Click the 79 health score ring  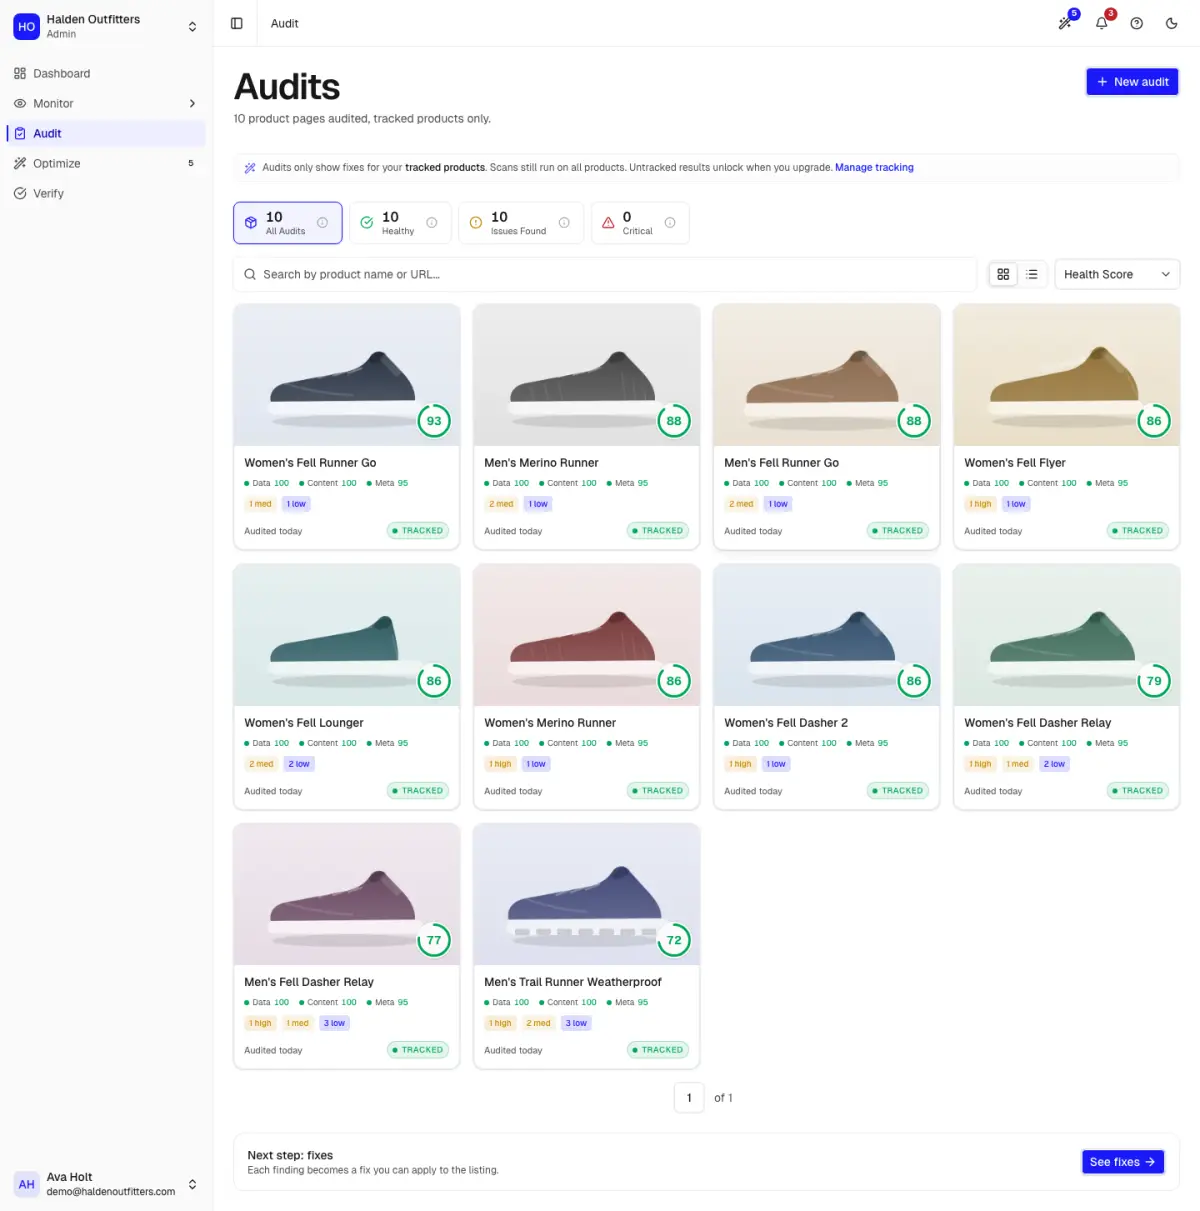1154,681
